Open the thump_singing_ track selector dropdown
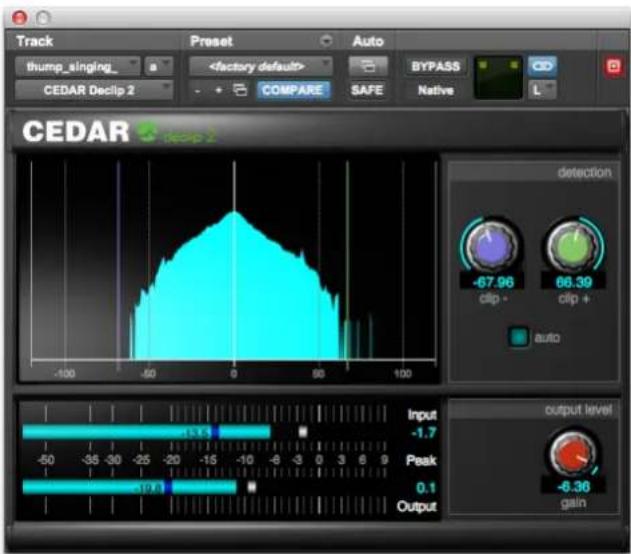 [78, 66]
